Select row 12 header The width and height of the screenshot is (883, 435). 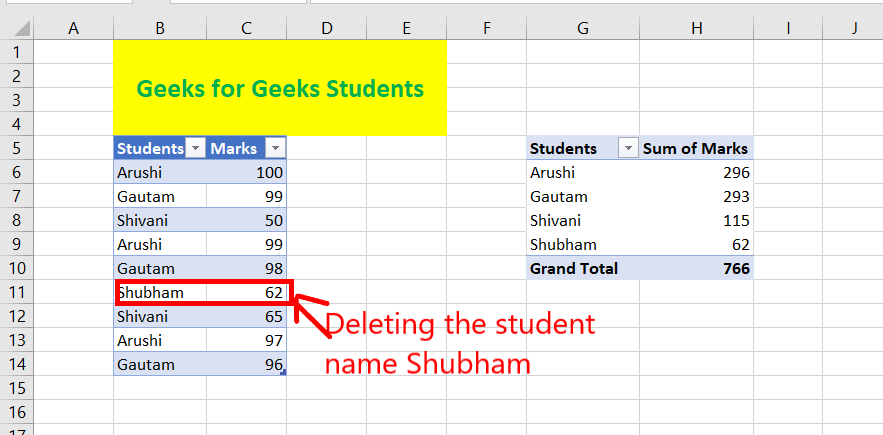click(17, 316)
